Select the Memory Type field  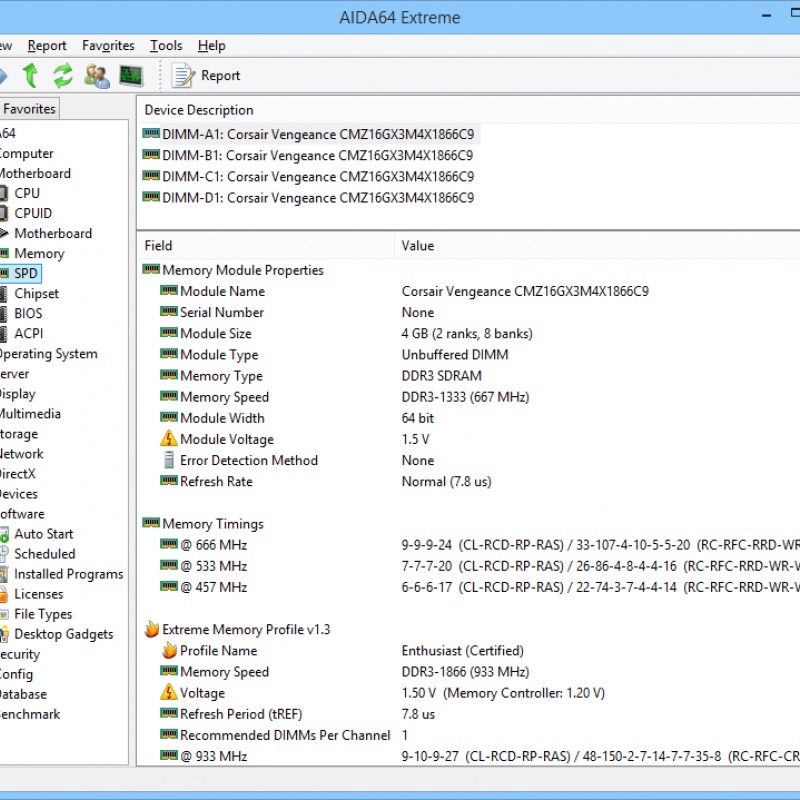[x=221, y=376]
